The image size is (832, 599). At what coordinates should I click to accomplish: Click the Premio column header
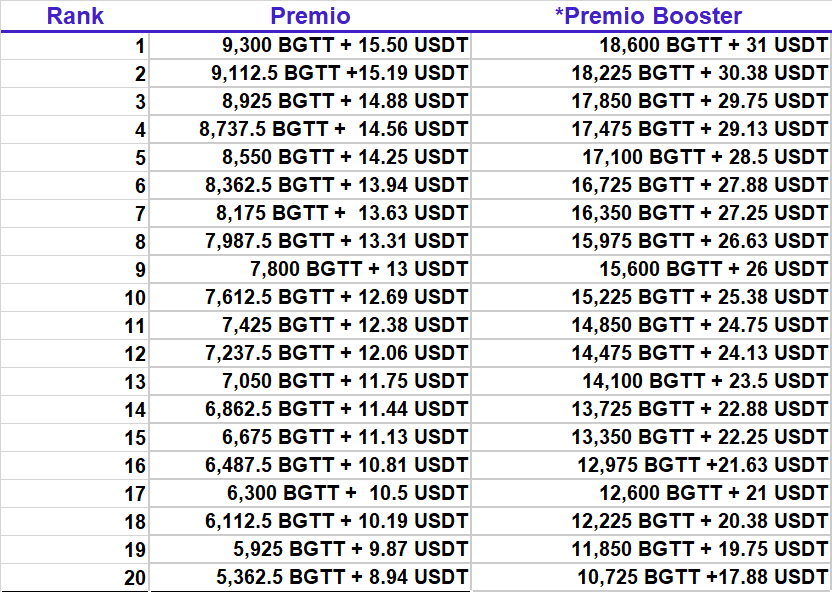(310, 16)
